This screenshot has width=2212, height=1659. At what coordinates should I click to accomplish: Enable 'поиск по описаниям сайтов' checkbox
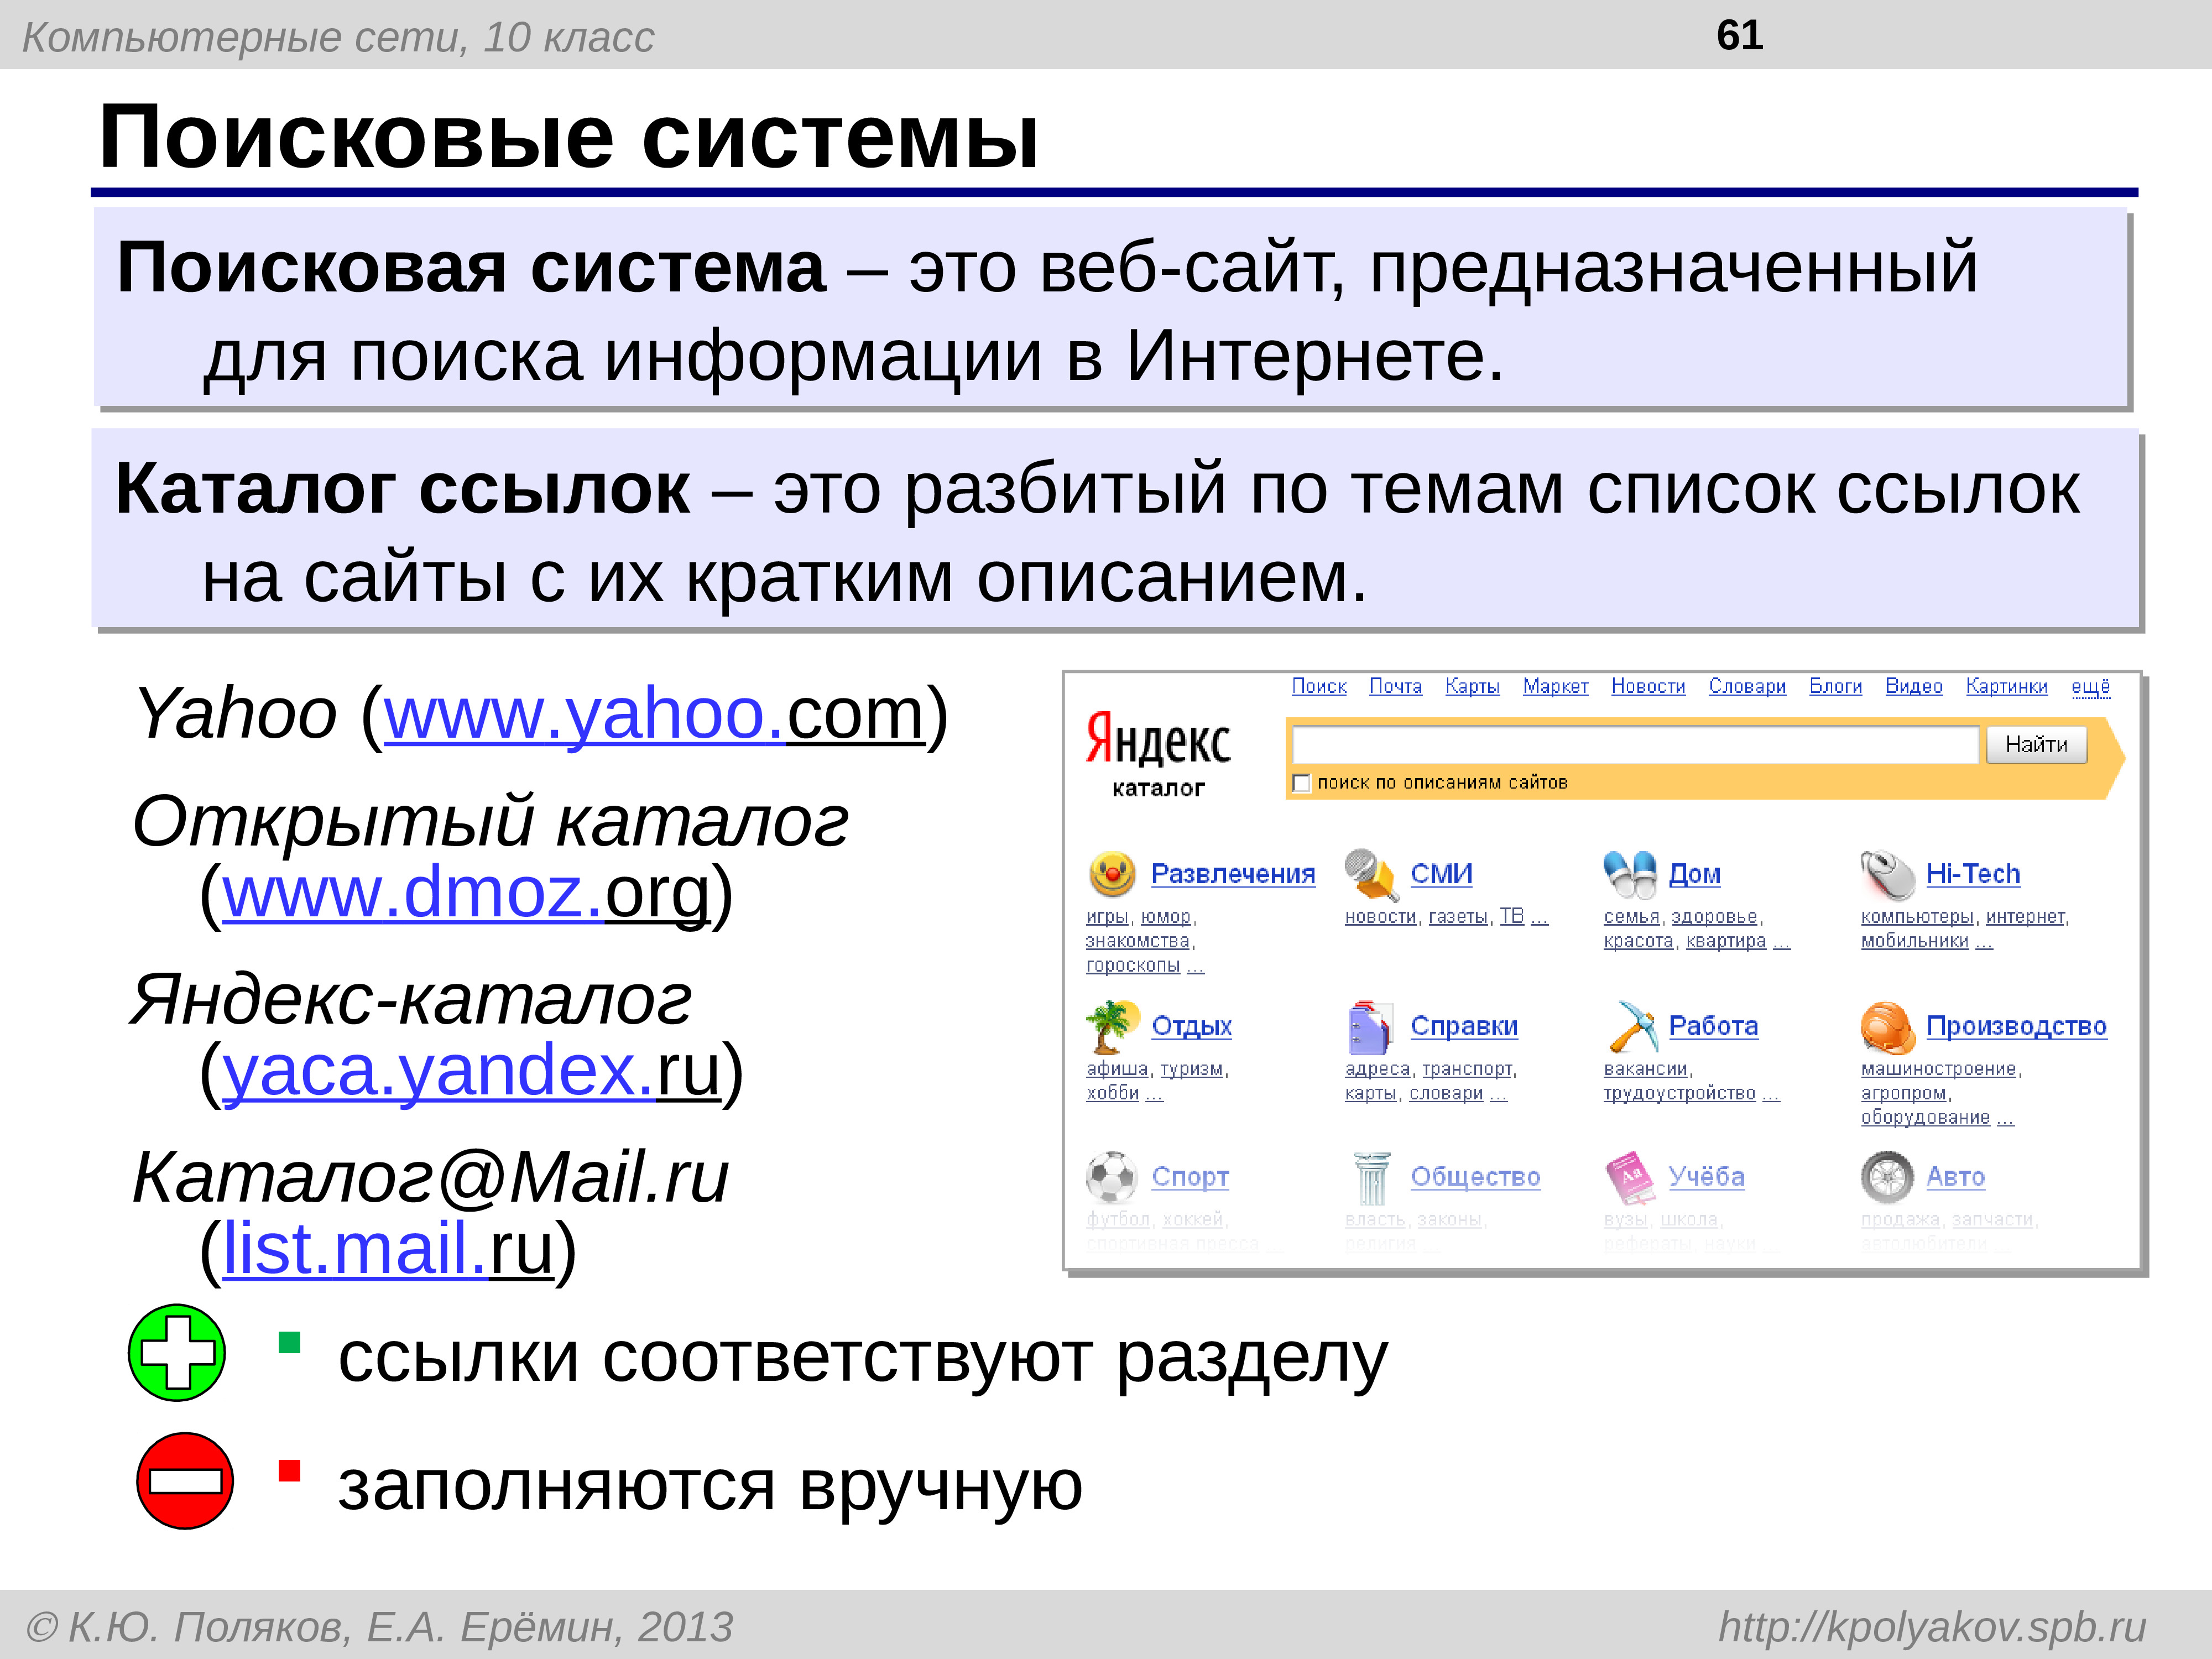(1301, 783)
